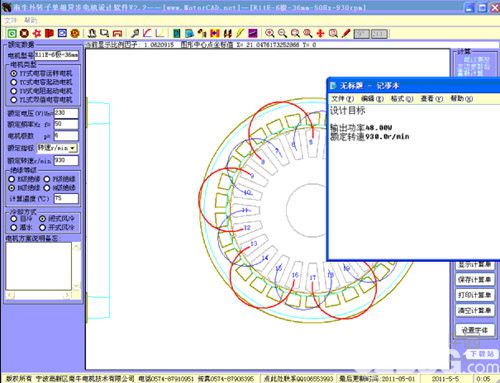
Task: Open the 帮助 menu in main window
Action: [x=30, y=21]
